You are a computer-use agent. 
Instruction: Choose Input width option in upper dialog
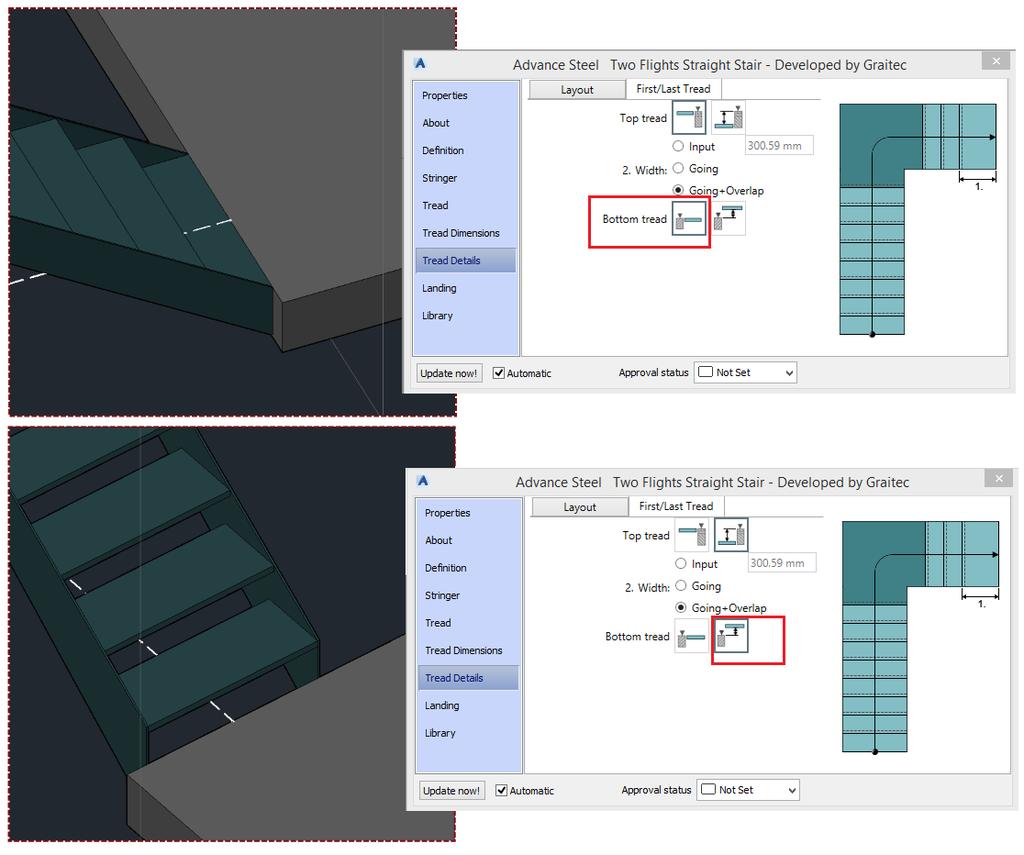(x=678, y=146)
